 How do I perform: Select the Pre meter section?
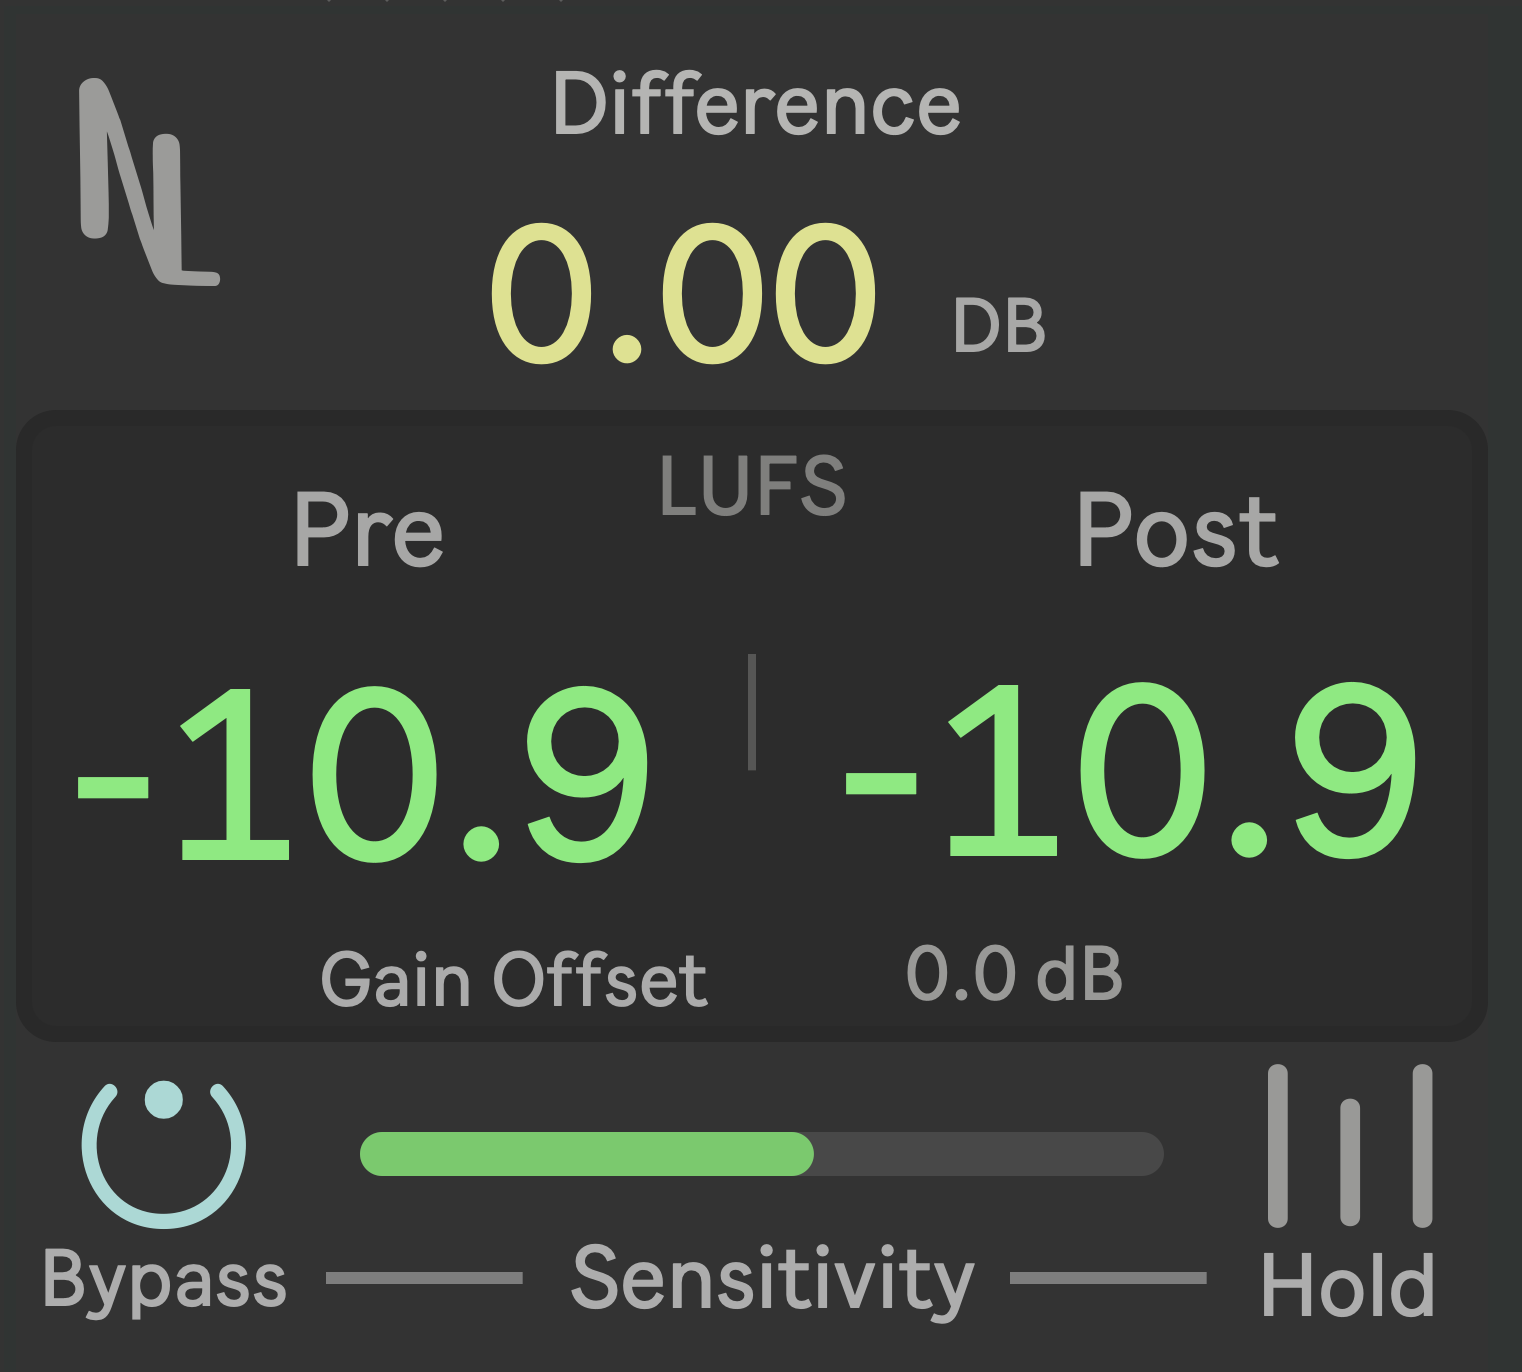tap(368, 532)
